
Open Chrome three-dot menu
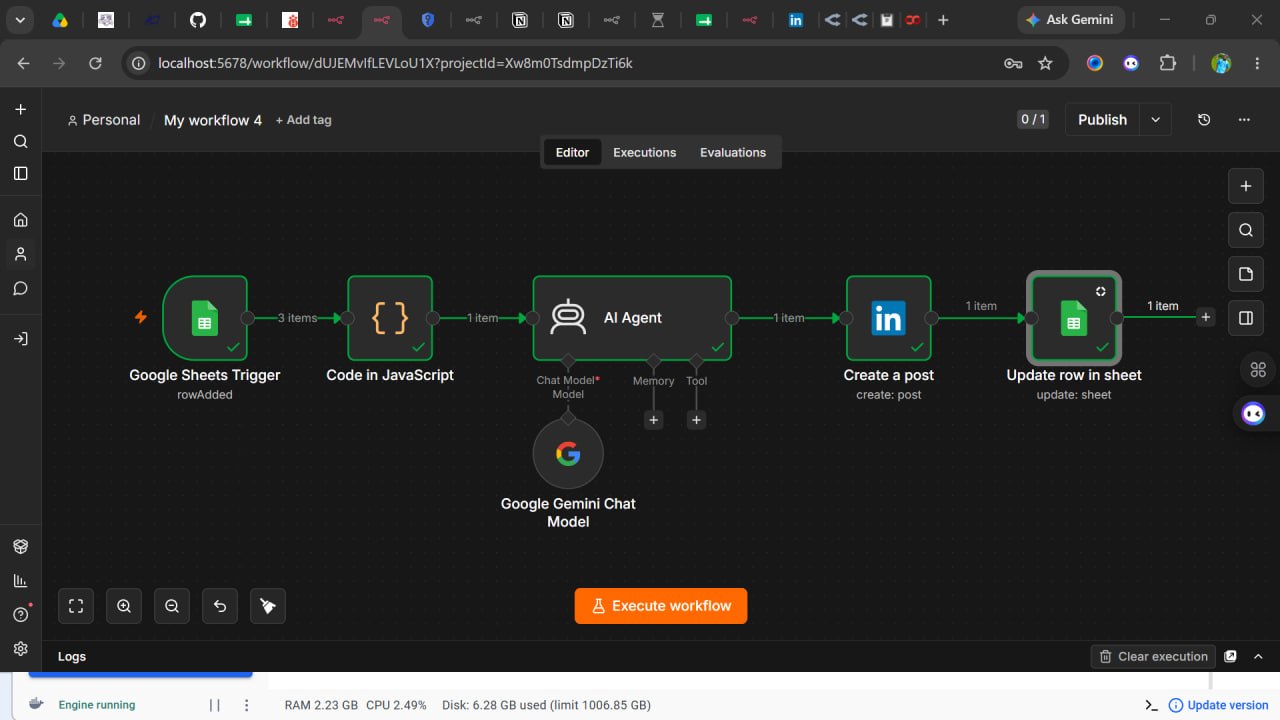1258,63
